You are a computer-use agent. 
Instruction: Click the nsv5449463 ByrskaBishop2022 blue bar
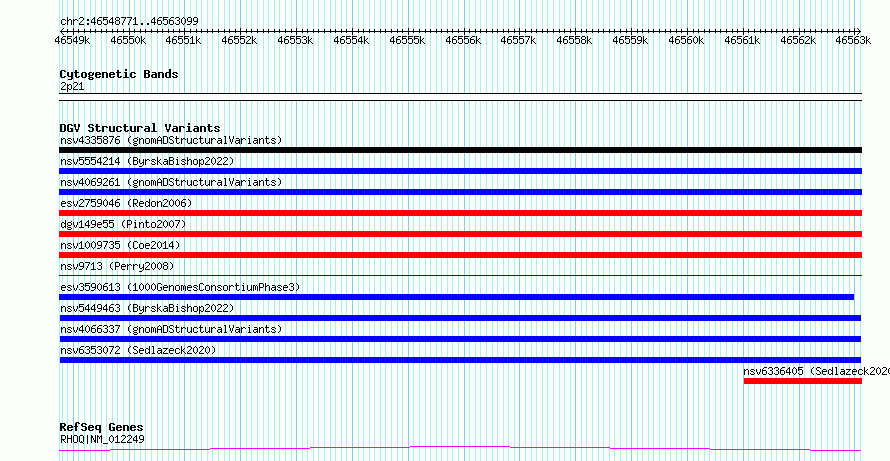(x=460, y=318)
